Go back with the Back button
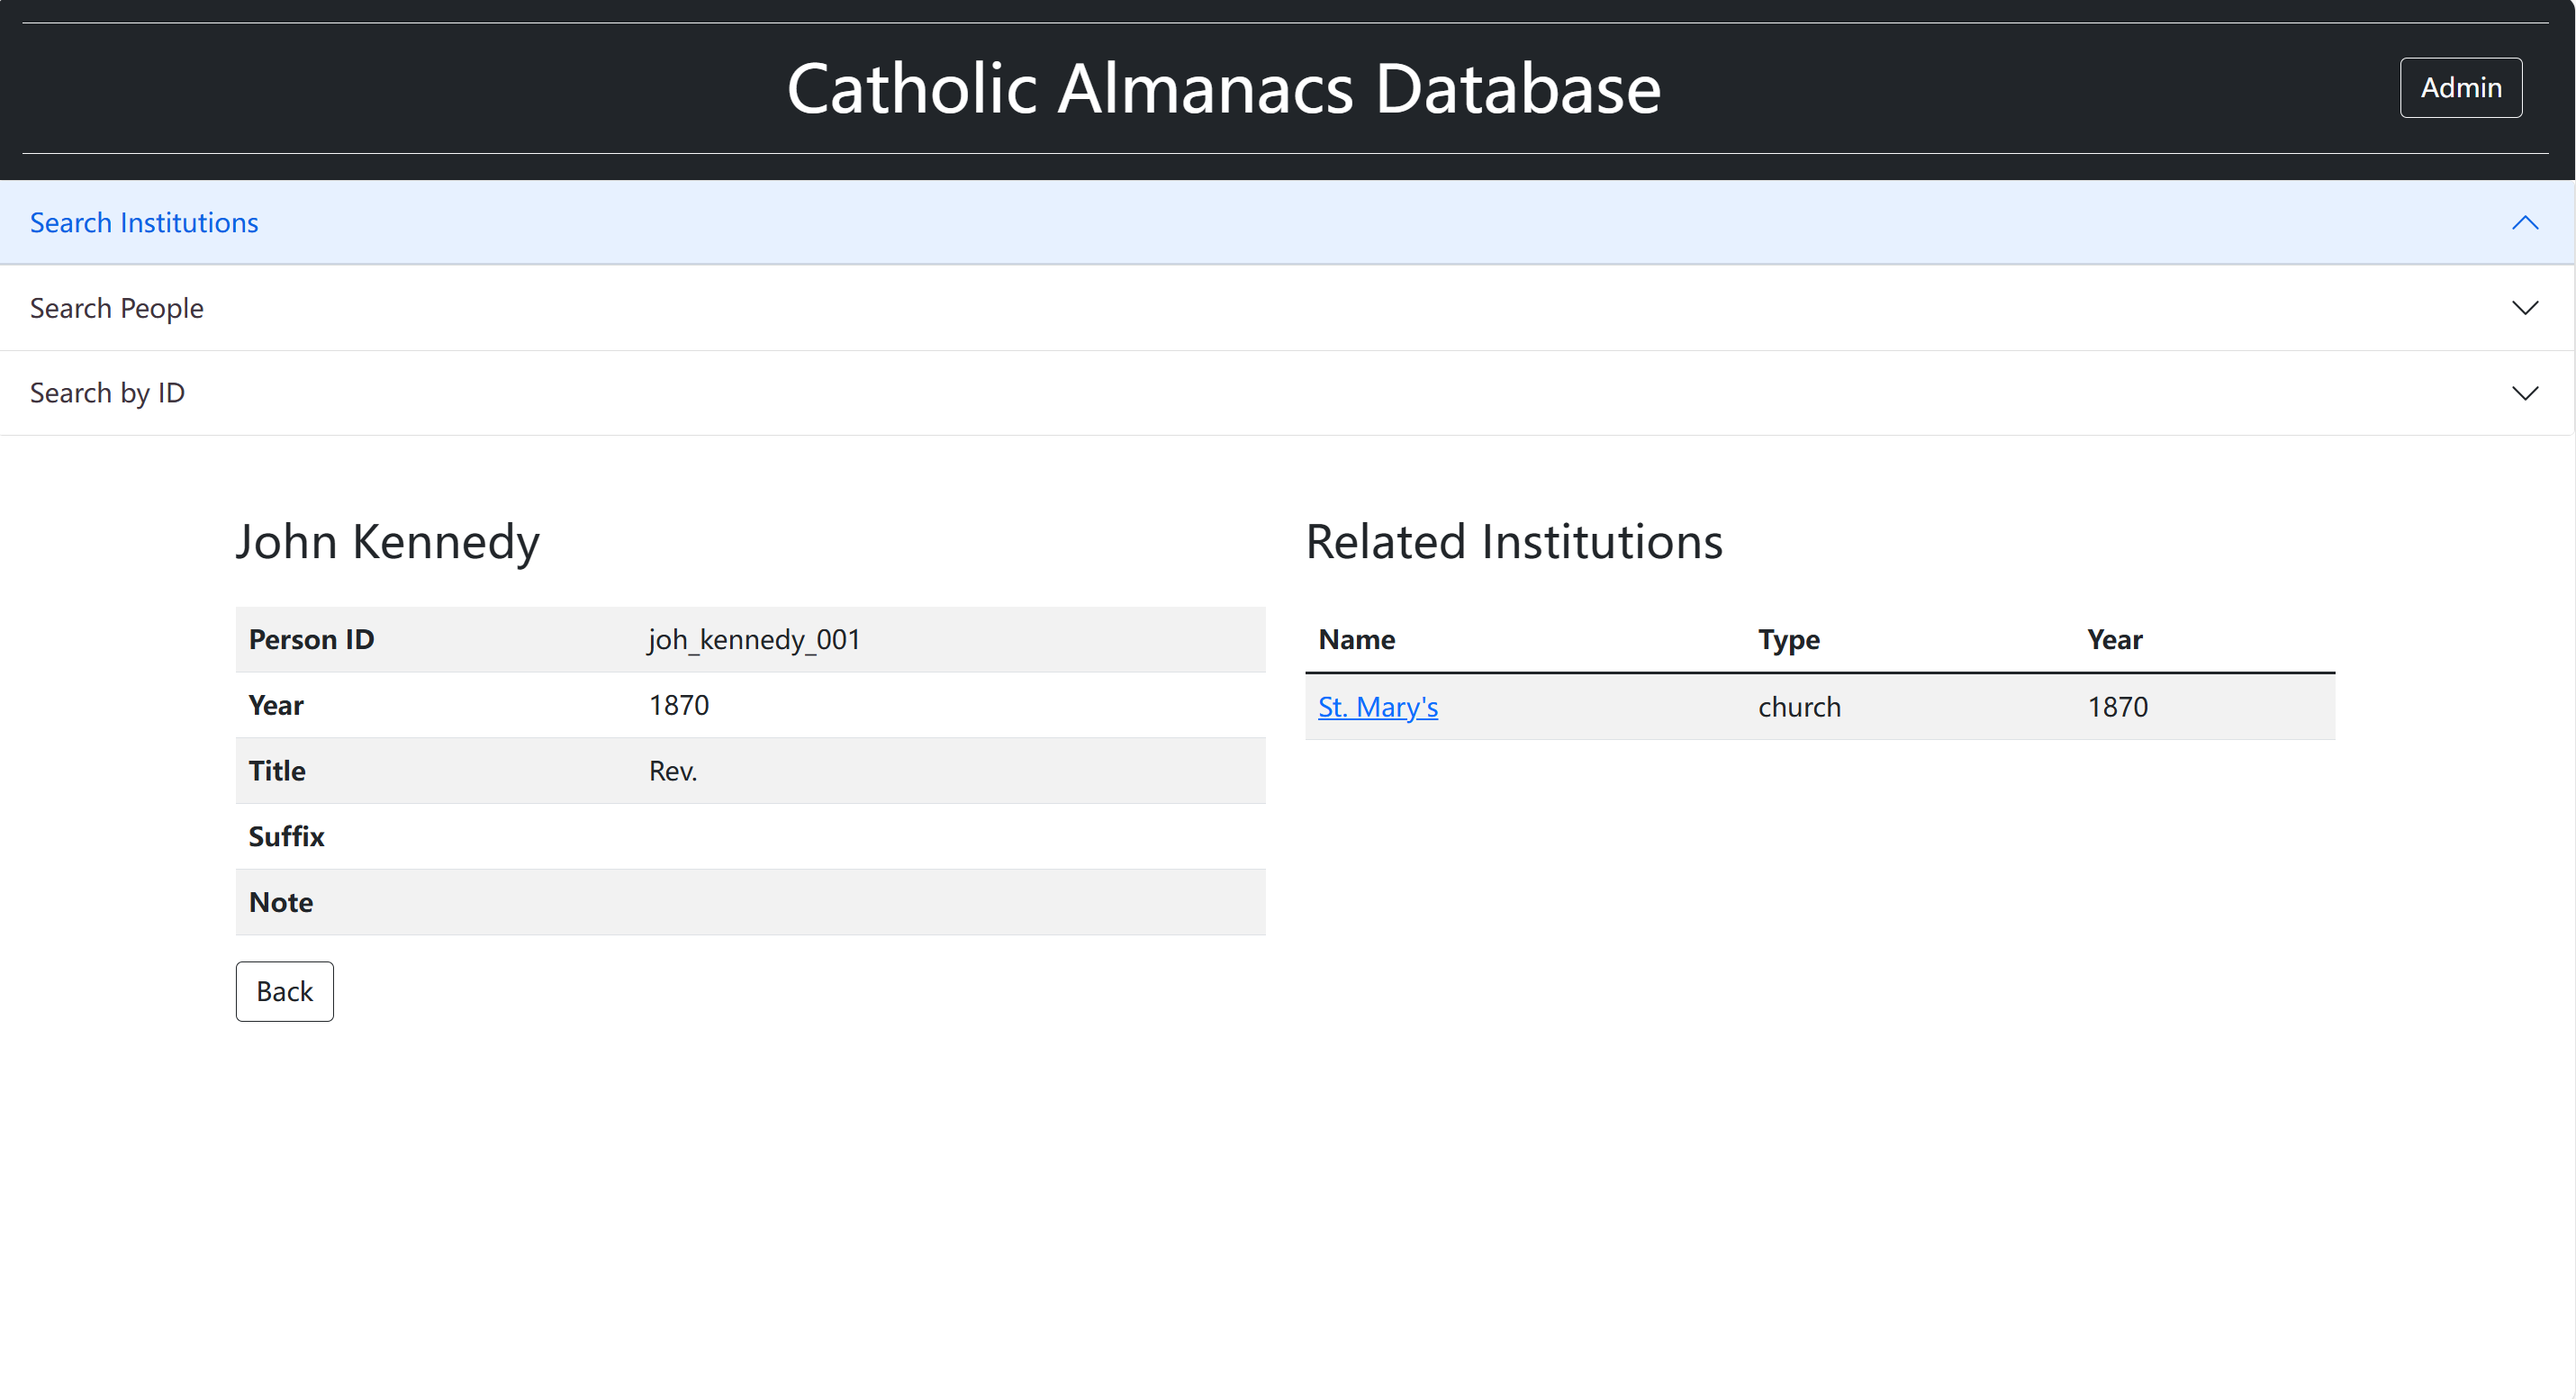 [285, 991]
